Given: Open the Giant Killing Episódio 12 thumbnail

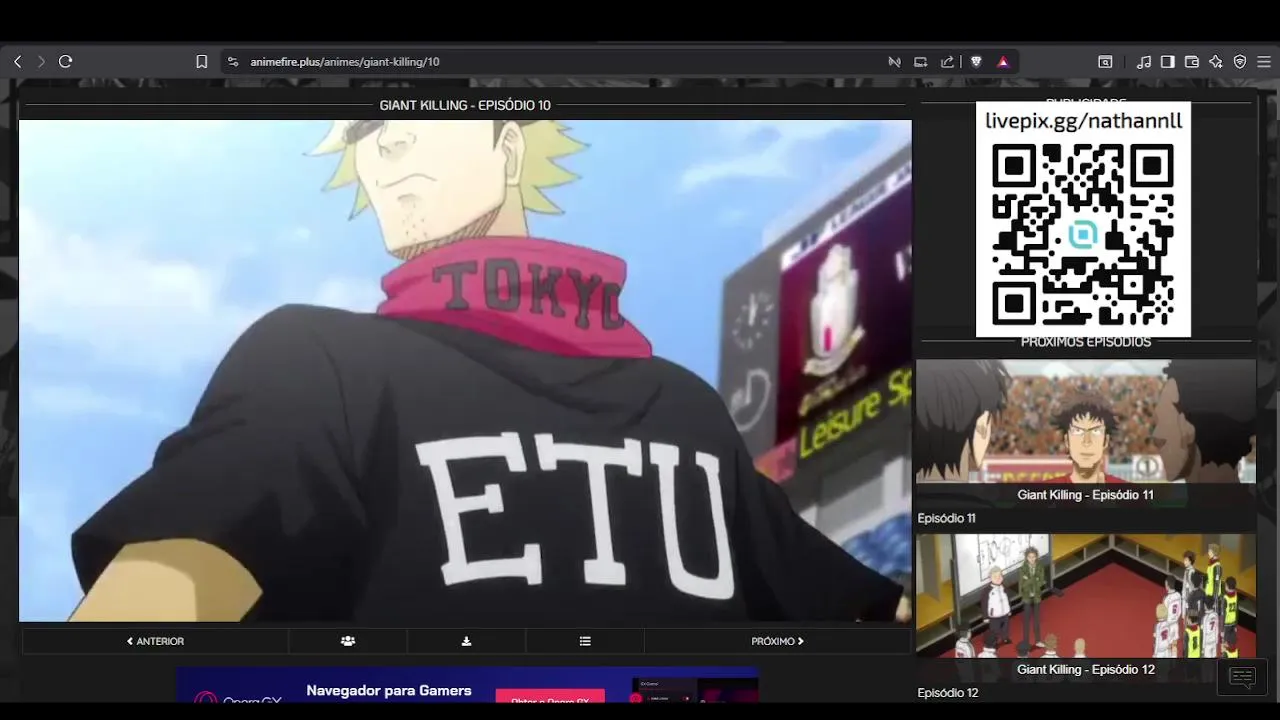Looking at the screenshot, I should point(1086,606).
